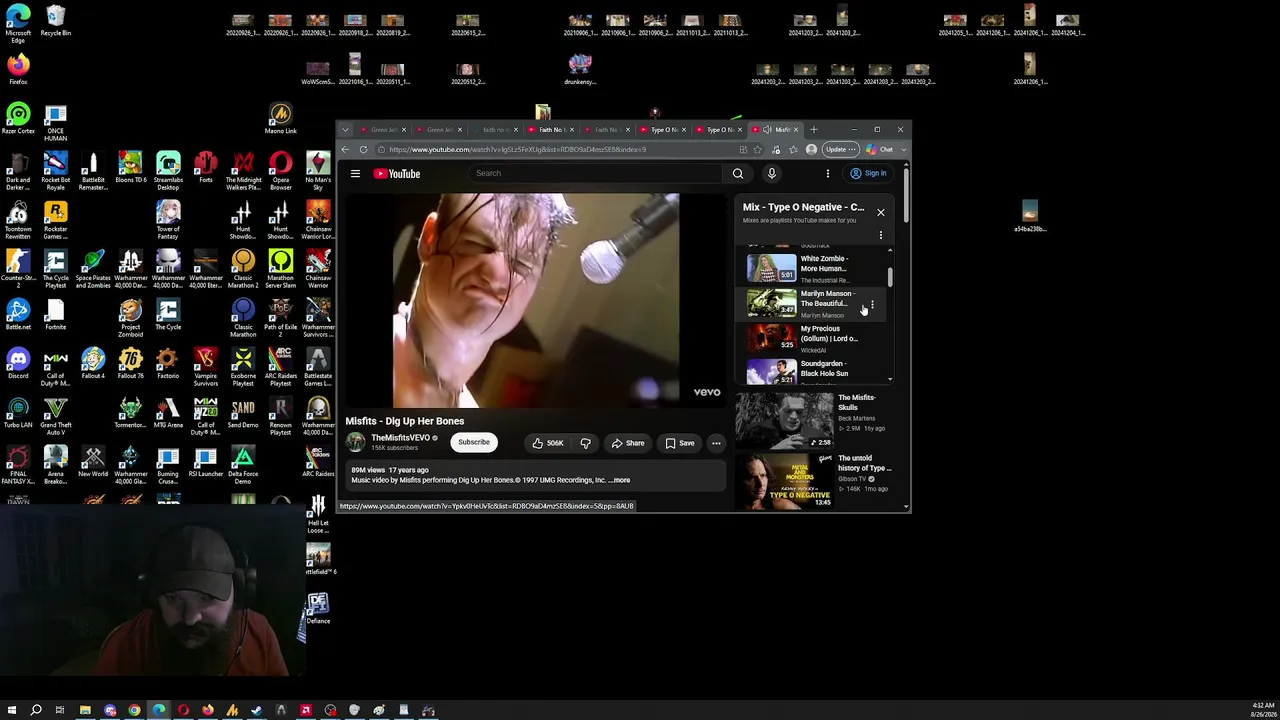Open The untold history of Type O video
This screenshot has width=1280, height=720.
point(814,481)
